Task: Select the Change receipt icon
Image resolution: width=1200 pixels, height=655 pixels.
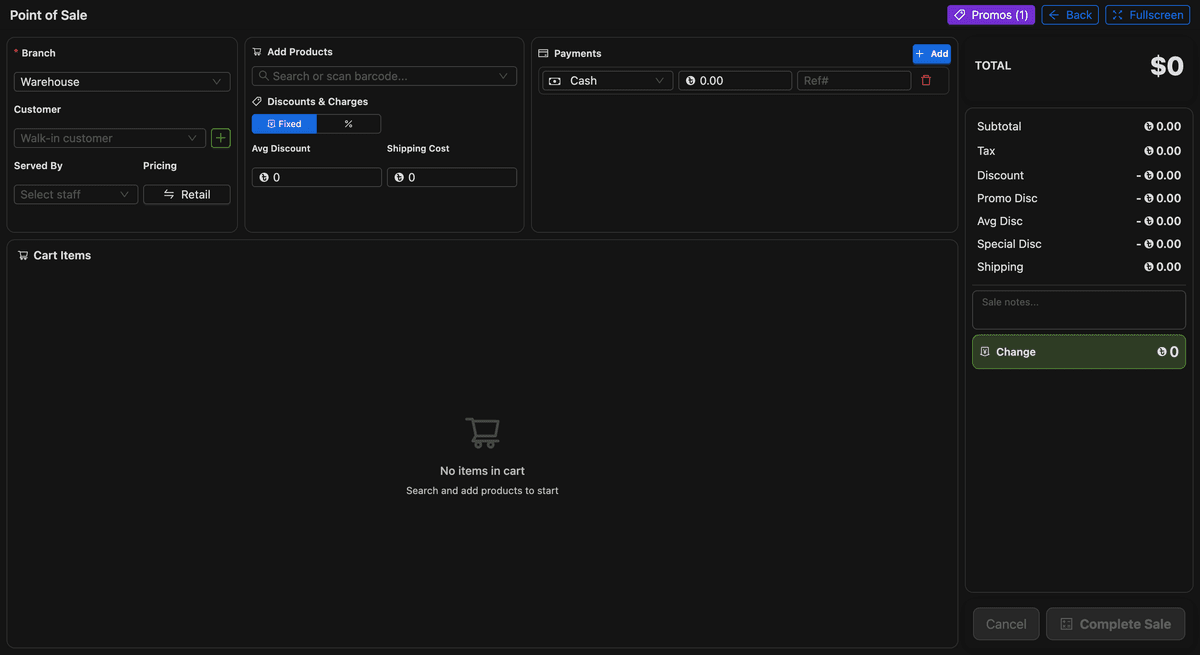Action: [985, 352]
